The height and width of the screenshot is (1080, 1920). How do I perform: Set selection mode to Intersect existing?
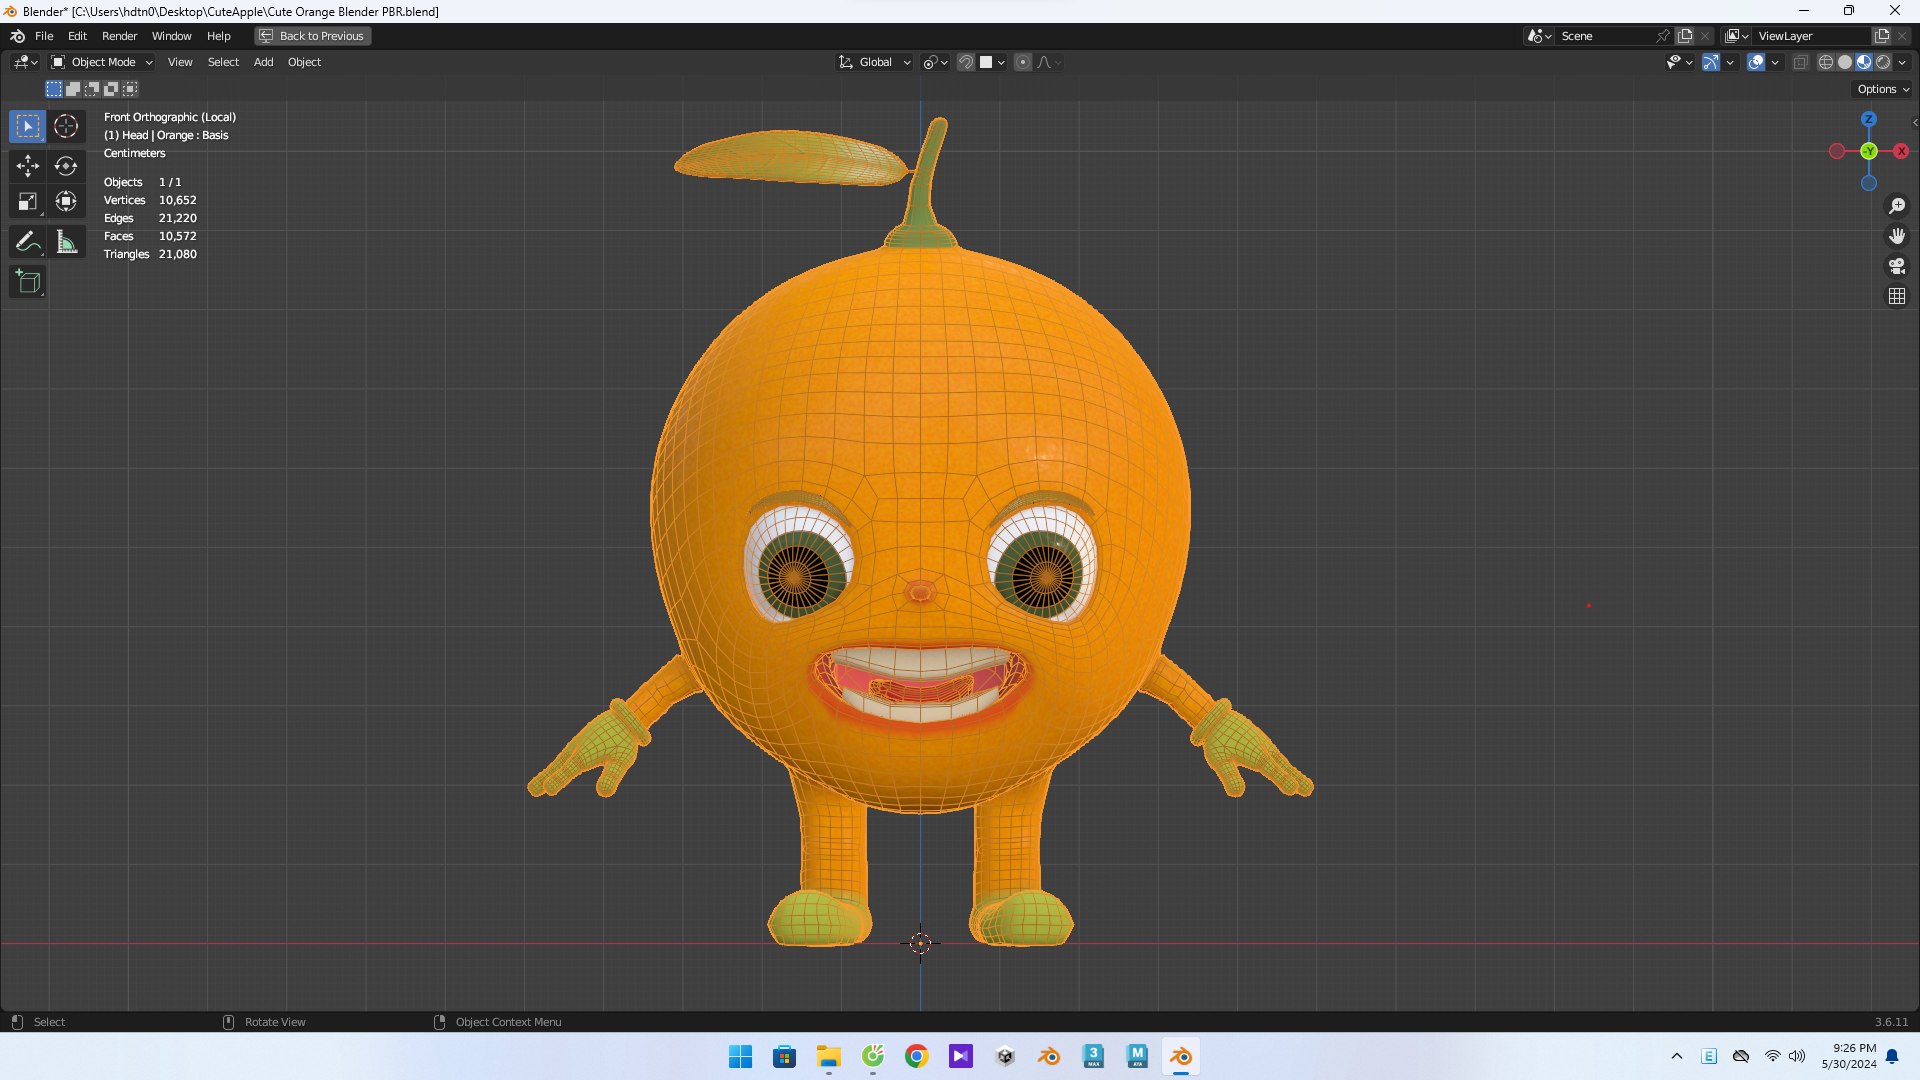click(x=130, y=89)
